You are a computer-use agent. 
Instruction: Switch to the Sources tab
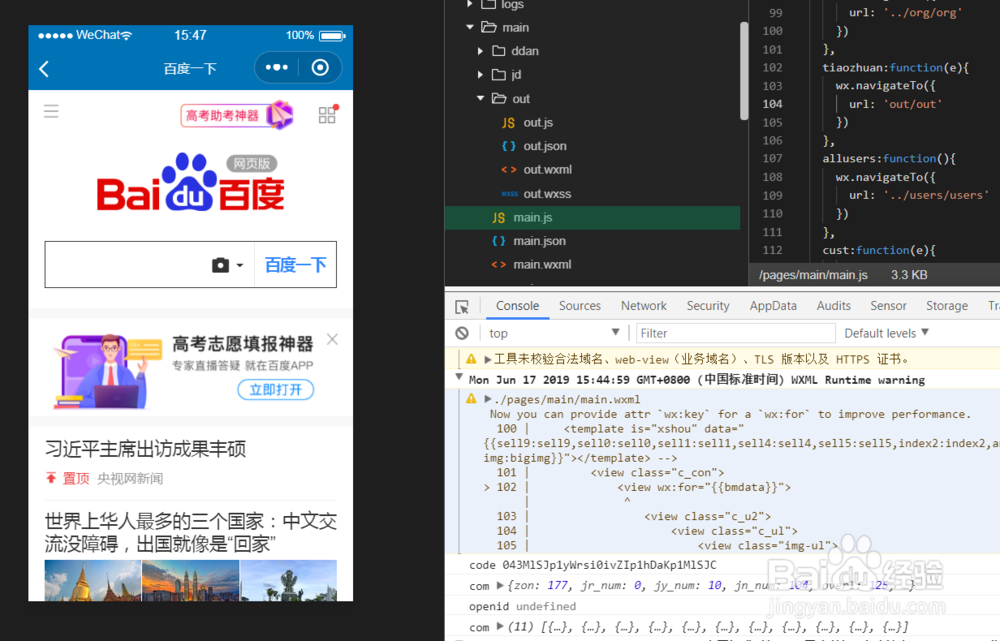click(580, 306)
